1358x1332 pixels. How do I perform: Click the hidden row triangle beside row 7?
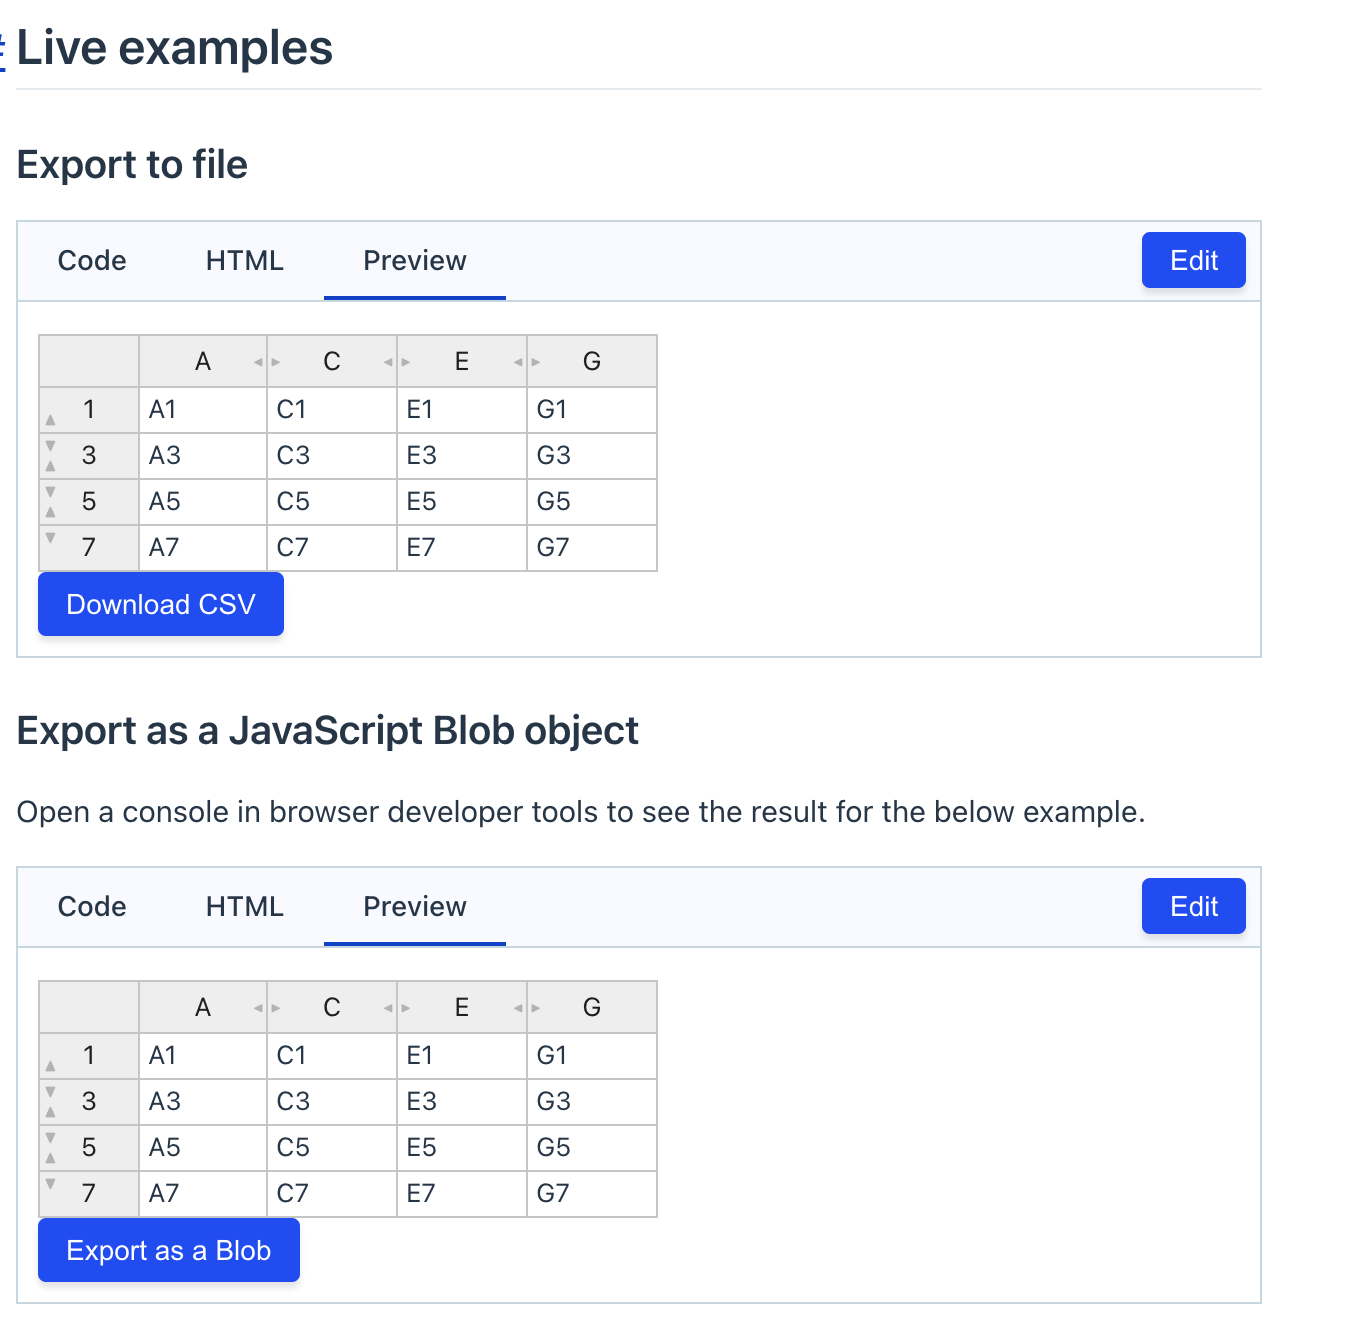50,538
